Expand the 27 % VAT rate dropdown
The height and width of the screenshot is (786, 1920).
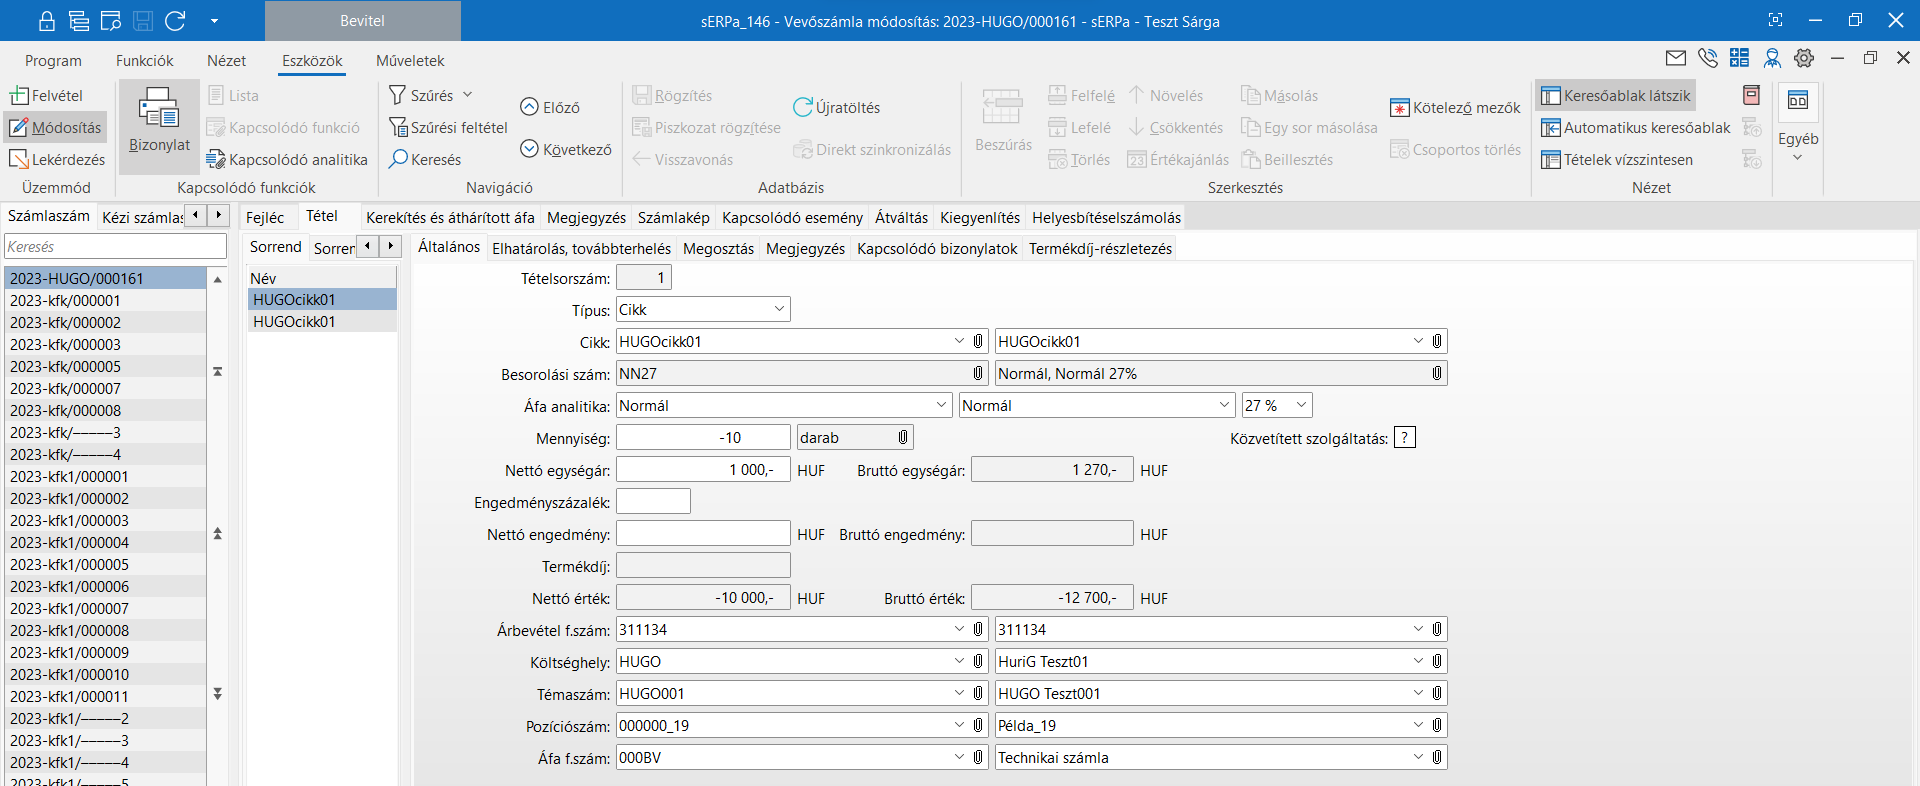pyautogui.click(x=1301, y=405)
